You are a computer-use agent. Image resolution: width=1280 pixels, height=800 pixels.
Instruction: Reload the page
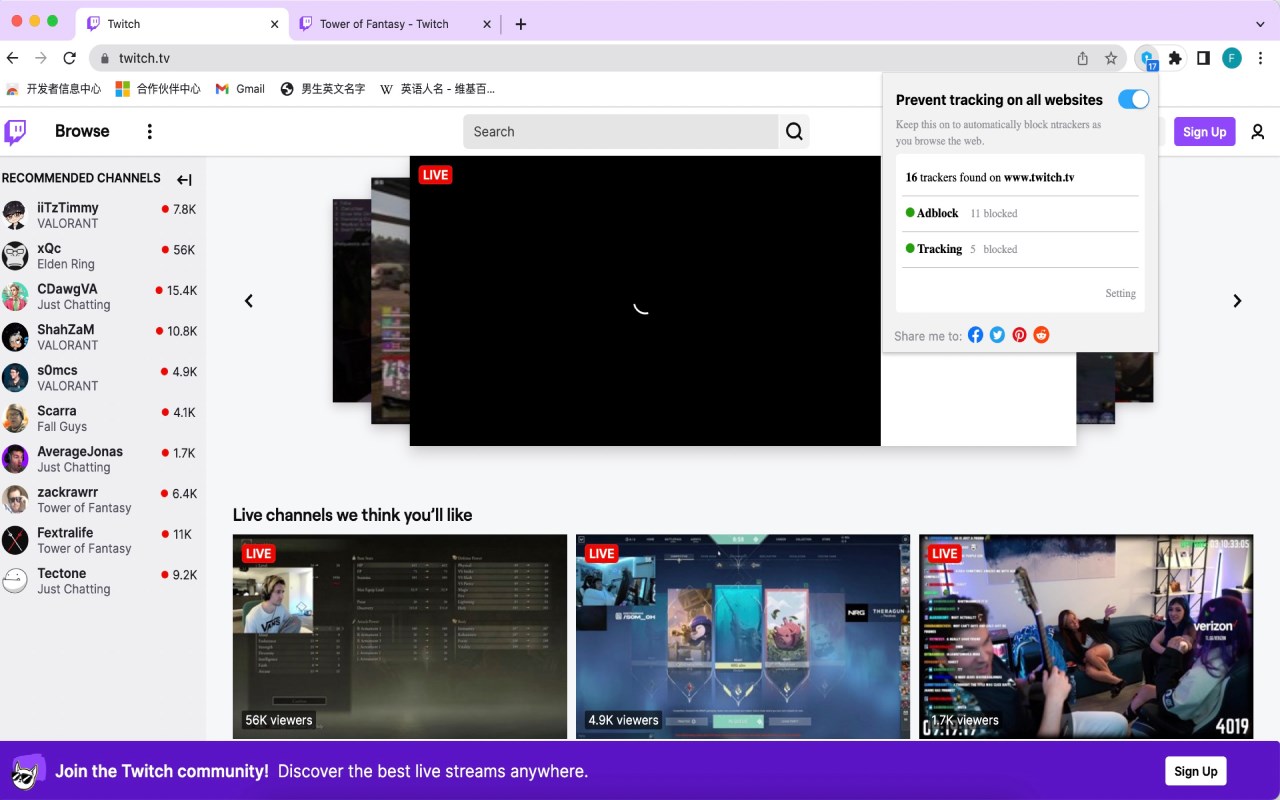point(69,58)
